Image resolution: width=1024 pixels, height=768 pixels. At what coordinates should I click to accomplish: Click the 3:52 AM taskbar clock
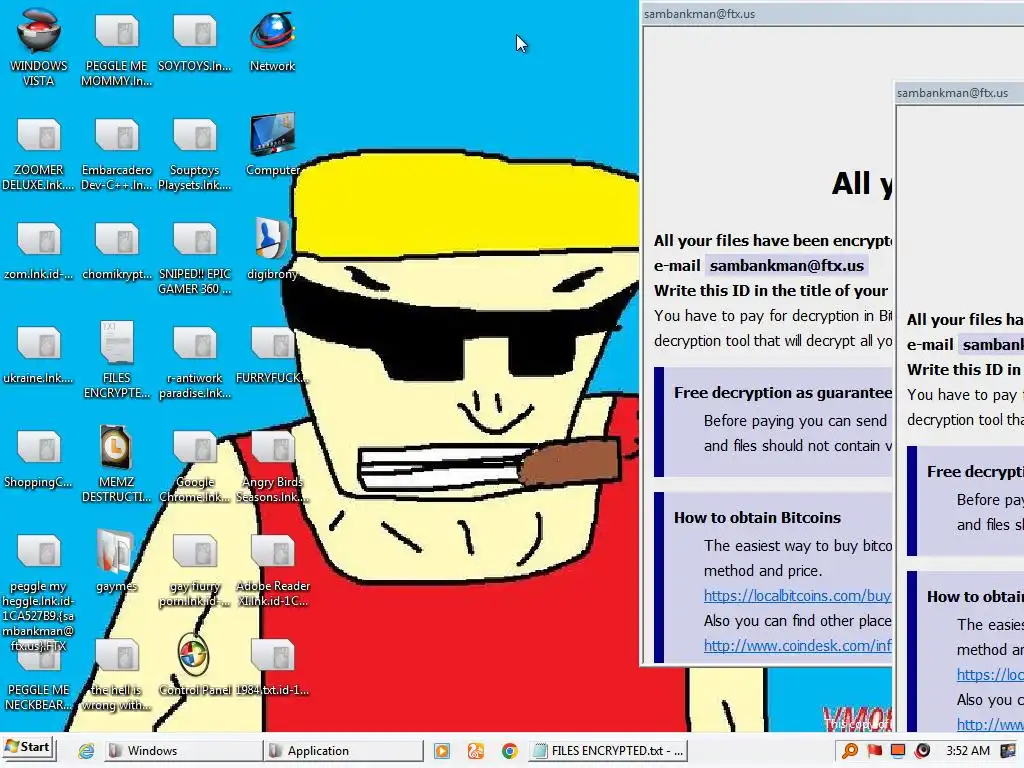[x=968, y=751]
